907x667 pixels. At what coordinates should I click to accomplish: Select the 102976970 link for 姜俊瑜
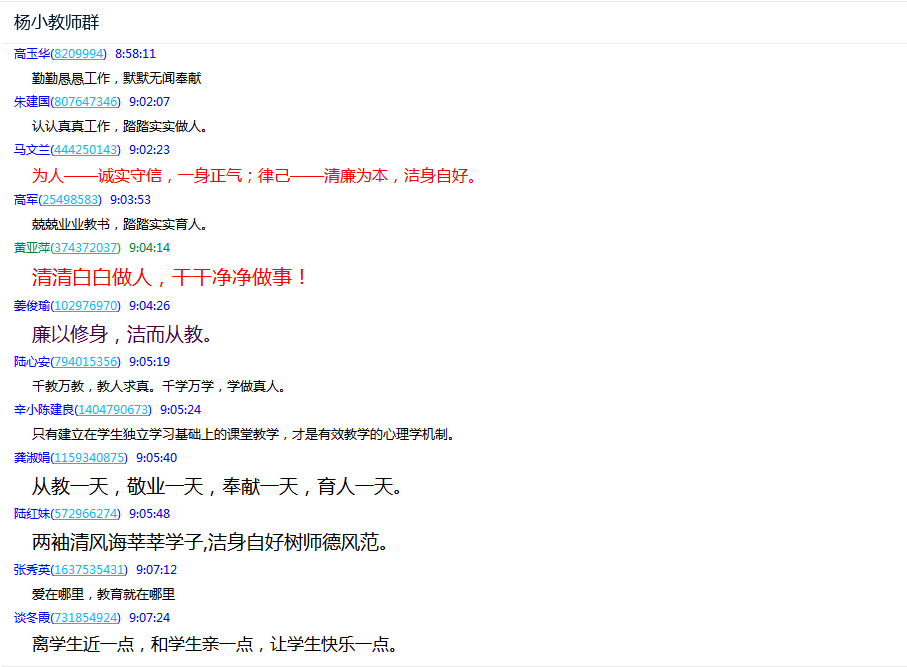pyautogui.click(x=85, y=306)
